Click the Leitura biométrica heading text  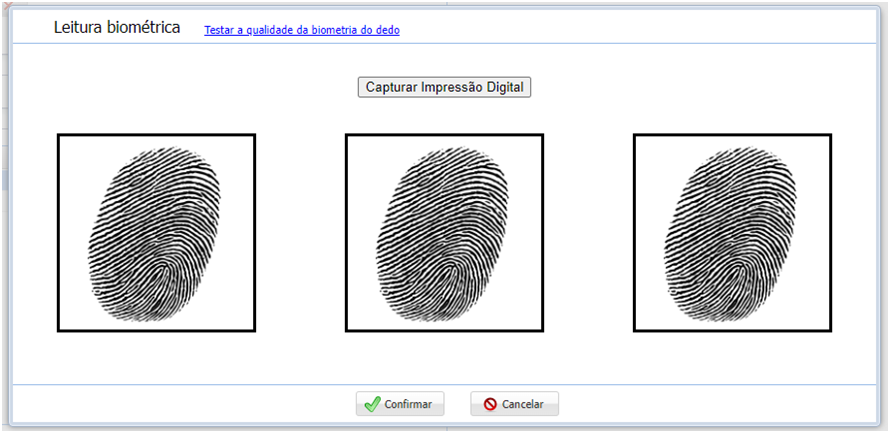click(117, 27)
